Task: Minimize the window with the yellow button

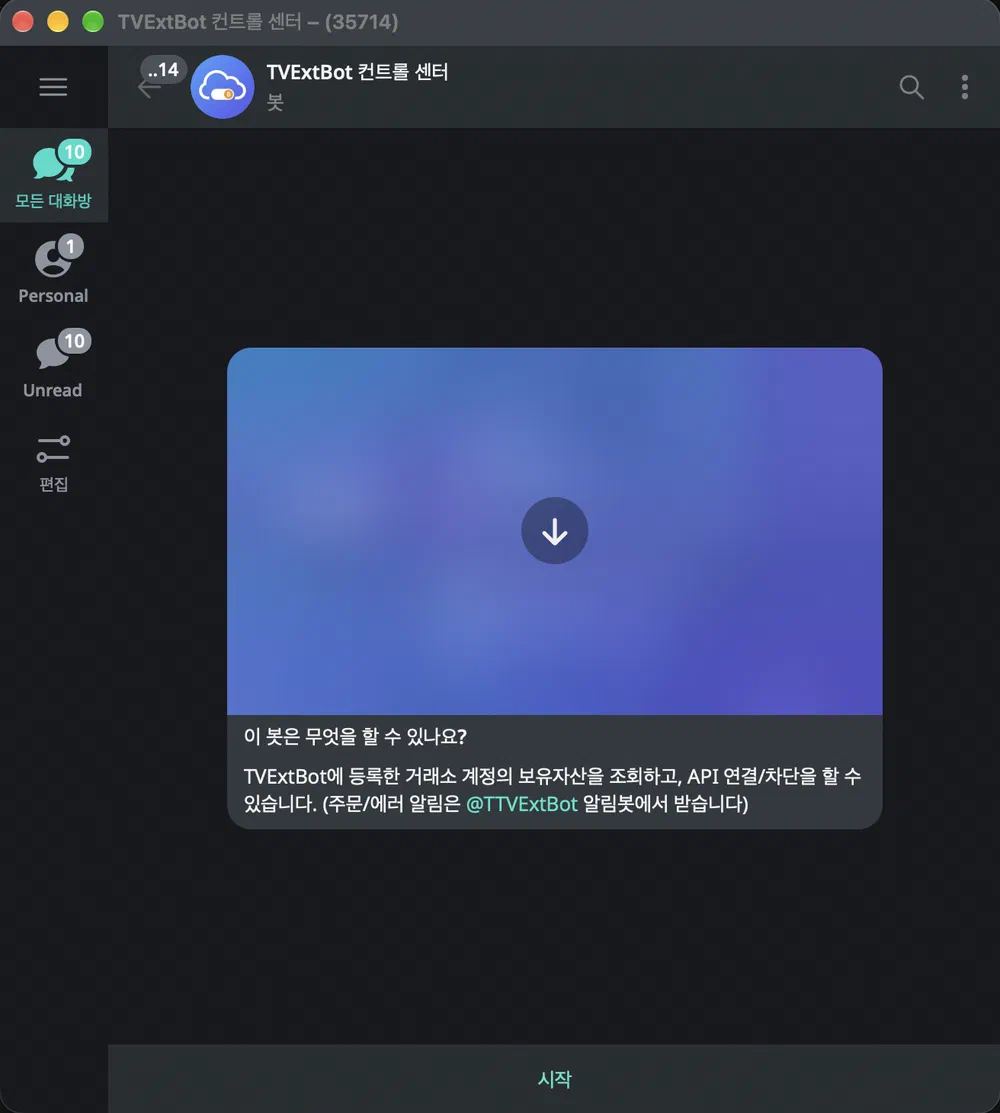Action: (x=58, y=22)
